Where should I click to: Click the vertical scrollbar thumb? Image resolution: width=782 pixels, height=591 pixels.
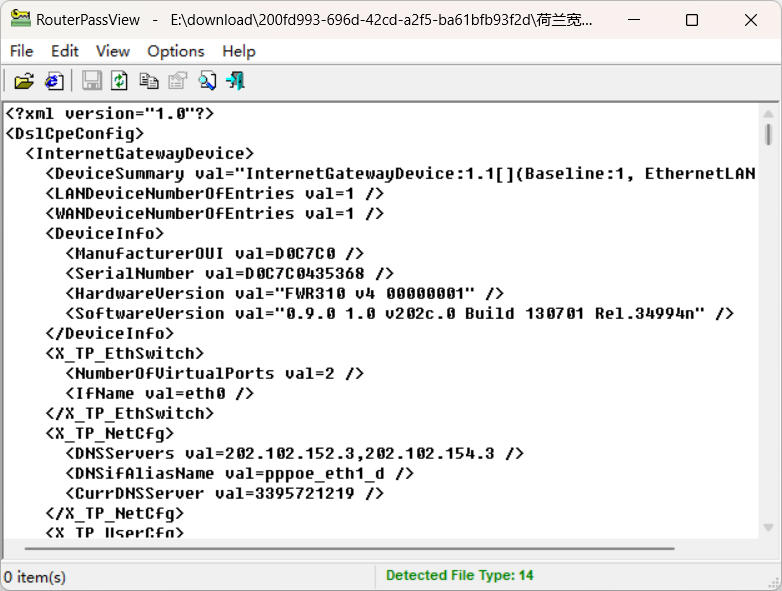(768, 134)
